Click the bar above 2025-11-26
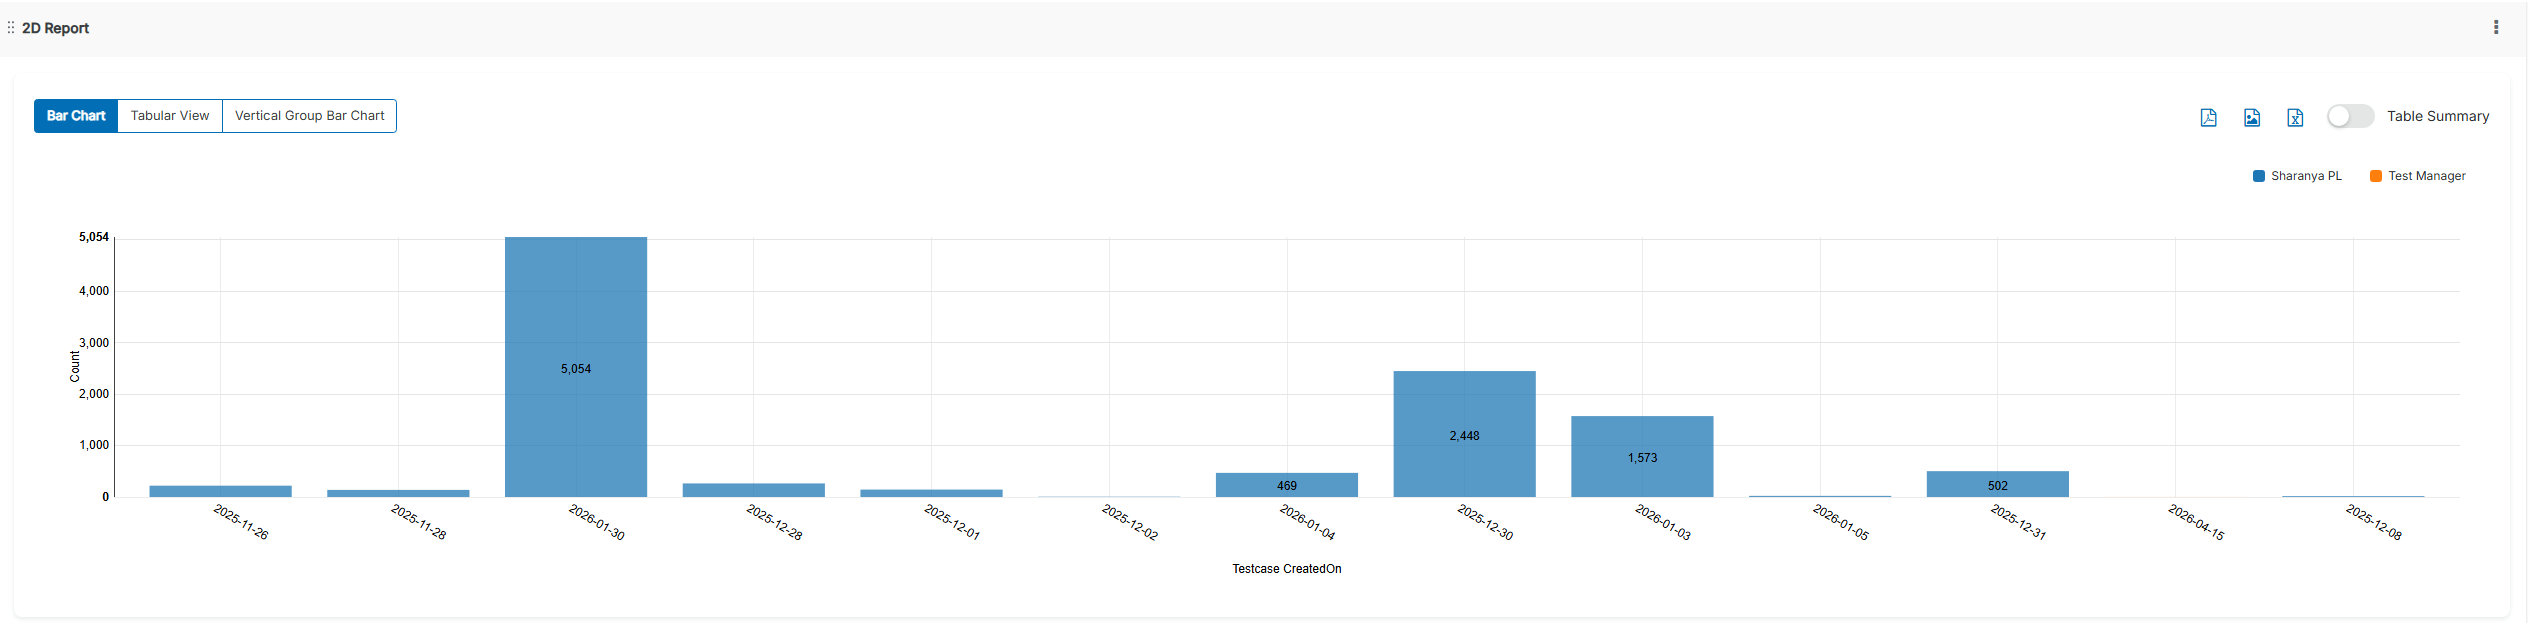 click(x=220, y=491)
